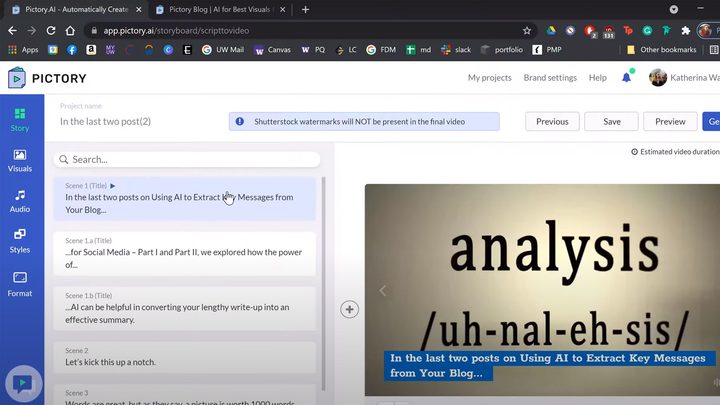Click the Preview button

coord(670,121)
